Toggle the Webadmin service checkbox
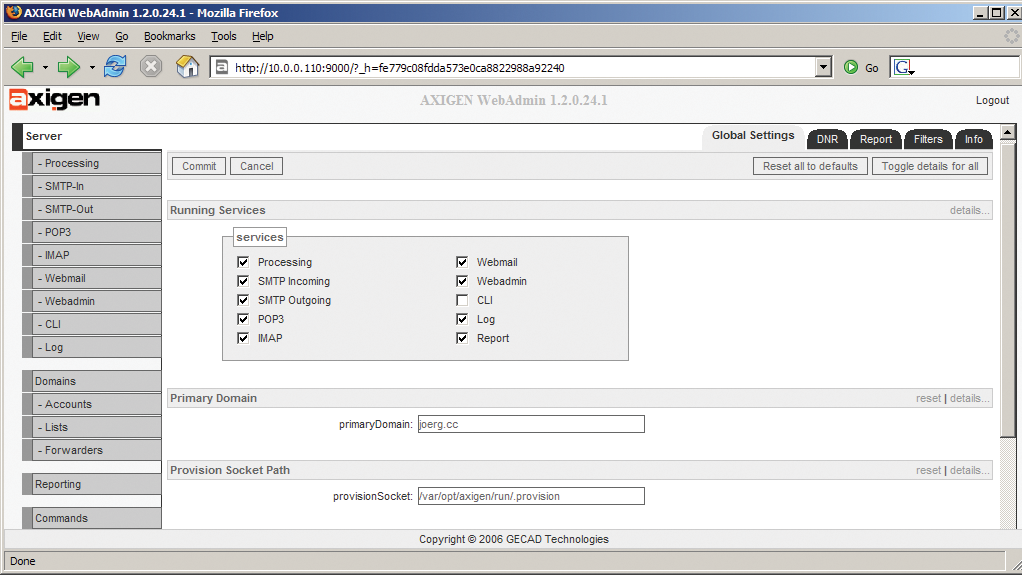This screenshot has width=1022, height=575. tap(462, 281)
